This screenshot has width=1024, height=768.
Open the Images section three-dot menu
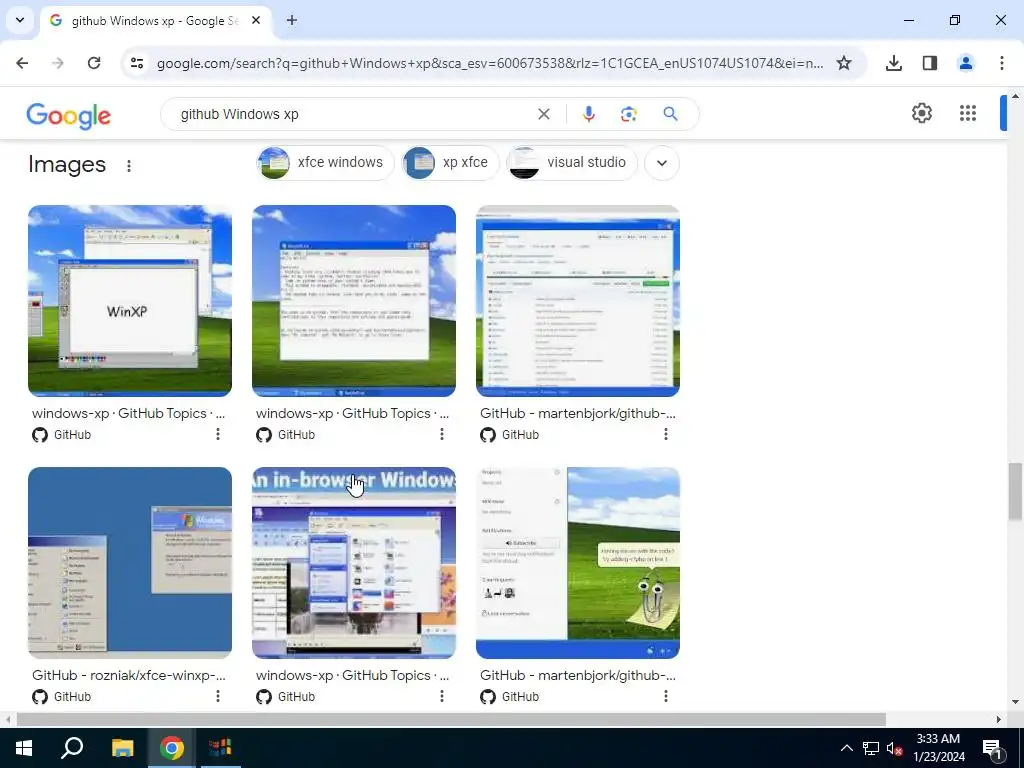[129, 166]
